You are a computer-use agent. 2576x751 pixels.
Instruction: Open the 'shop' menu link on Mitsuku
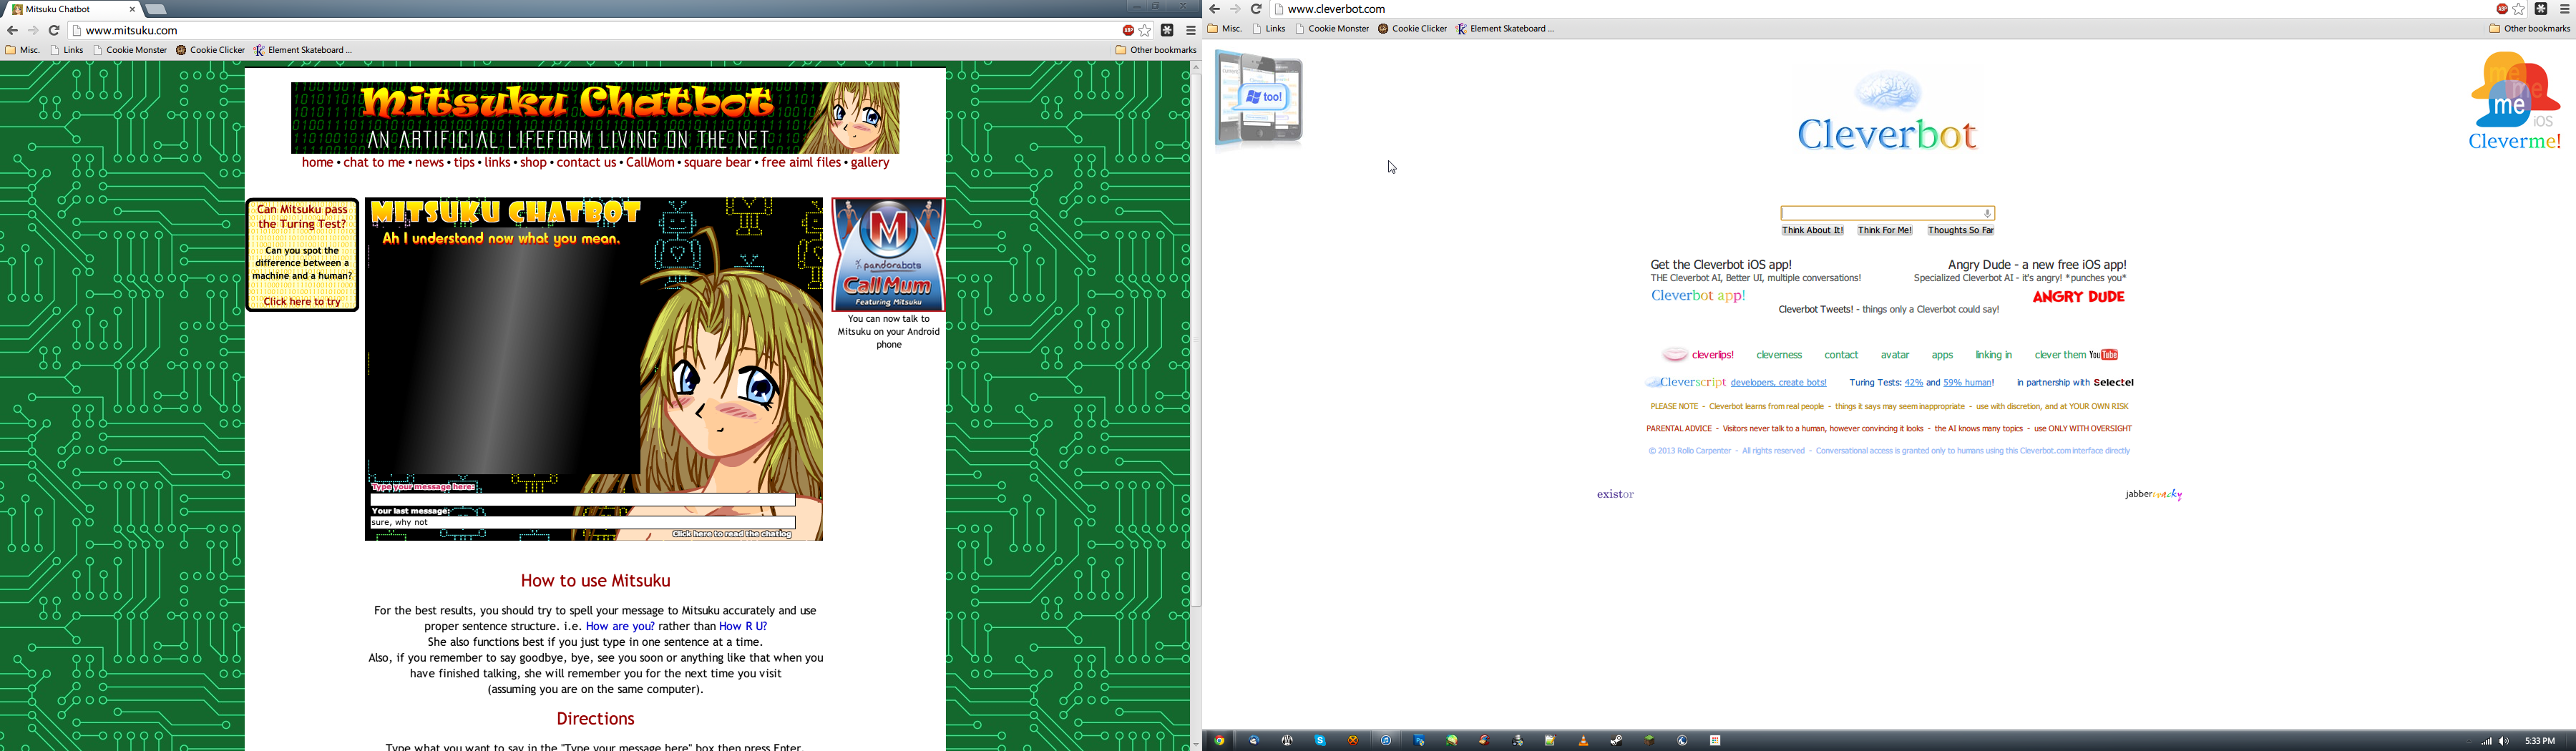coord(534,163)
